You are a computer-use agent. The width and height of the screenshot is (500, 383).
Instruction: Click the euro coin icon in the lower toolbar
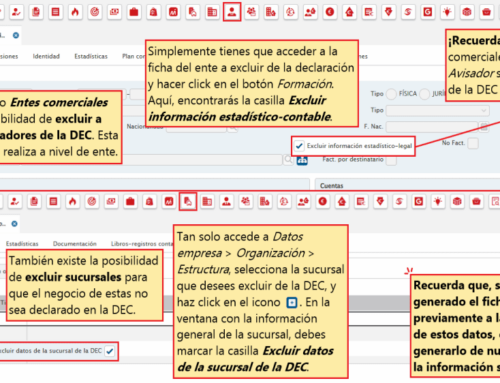322,201
